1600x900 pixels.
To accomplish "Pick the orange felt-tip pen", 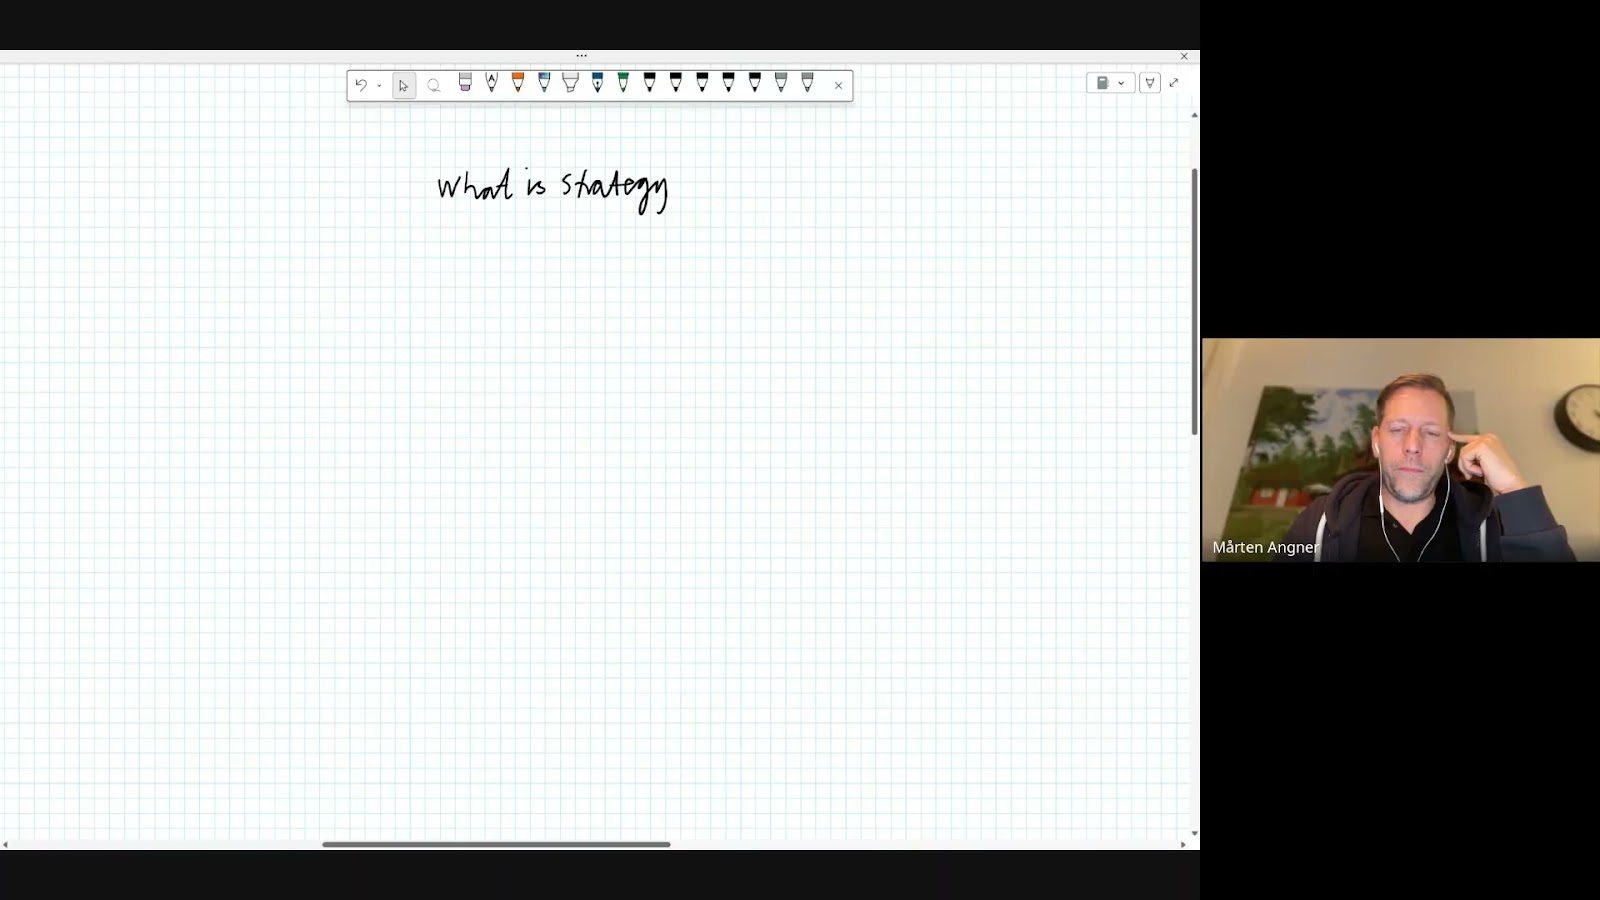I will (517, 85).
